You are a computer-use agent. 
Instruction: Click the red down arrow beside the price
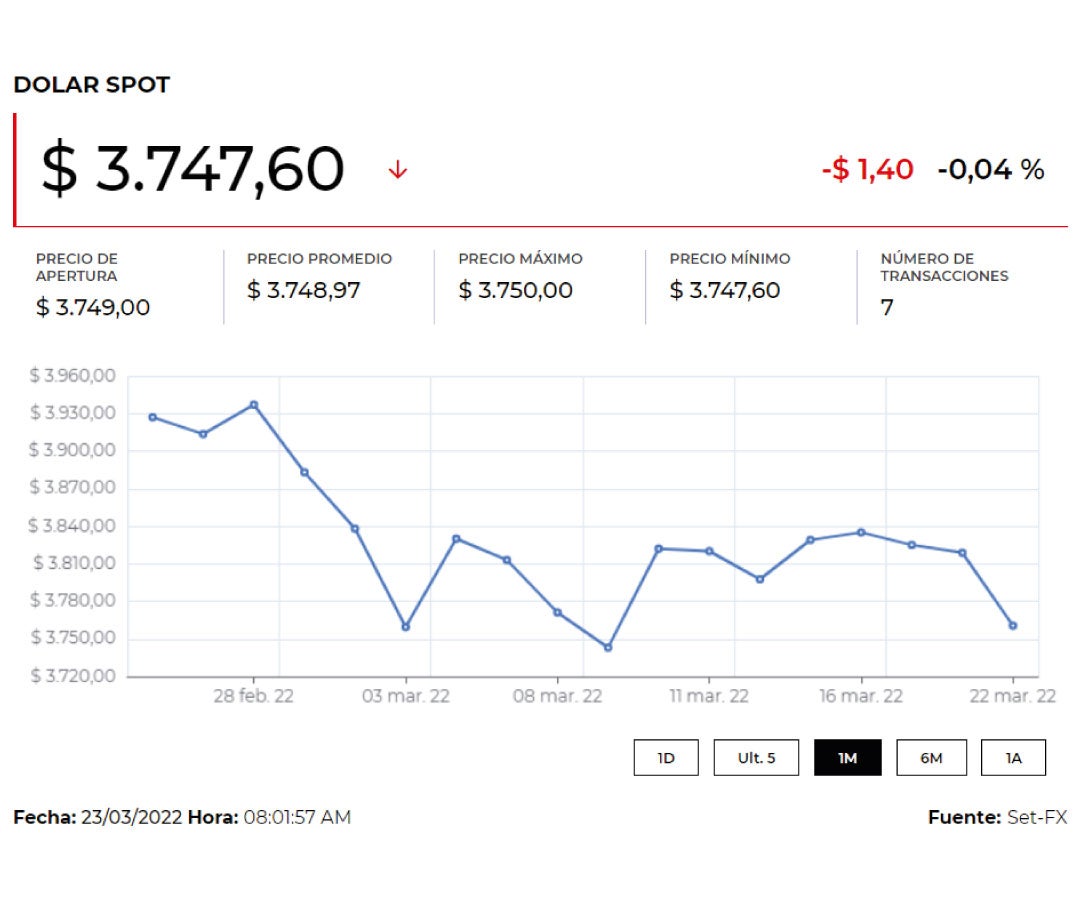pyautogui.click(x=398, y=171)
